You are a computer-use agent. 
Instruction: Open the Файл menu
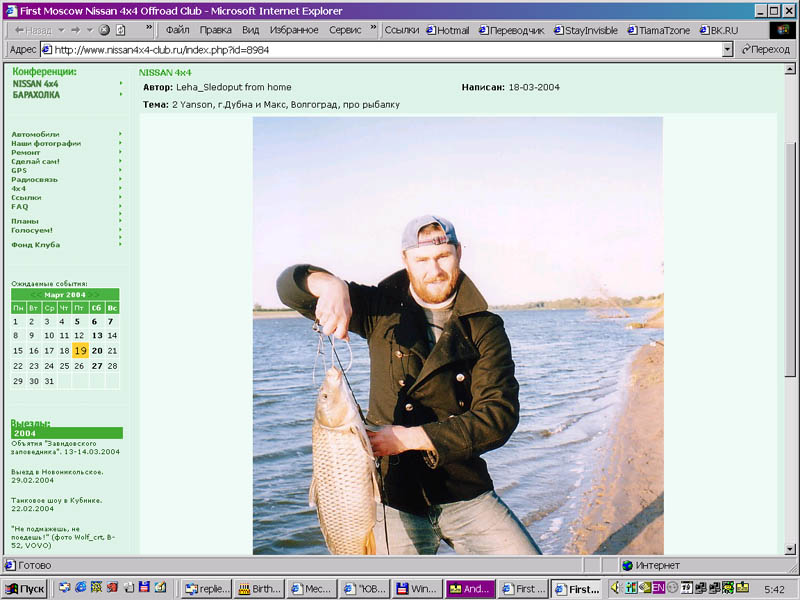pyautogui.click(x=178, y=30)
